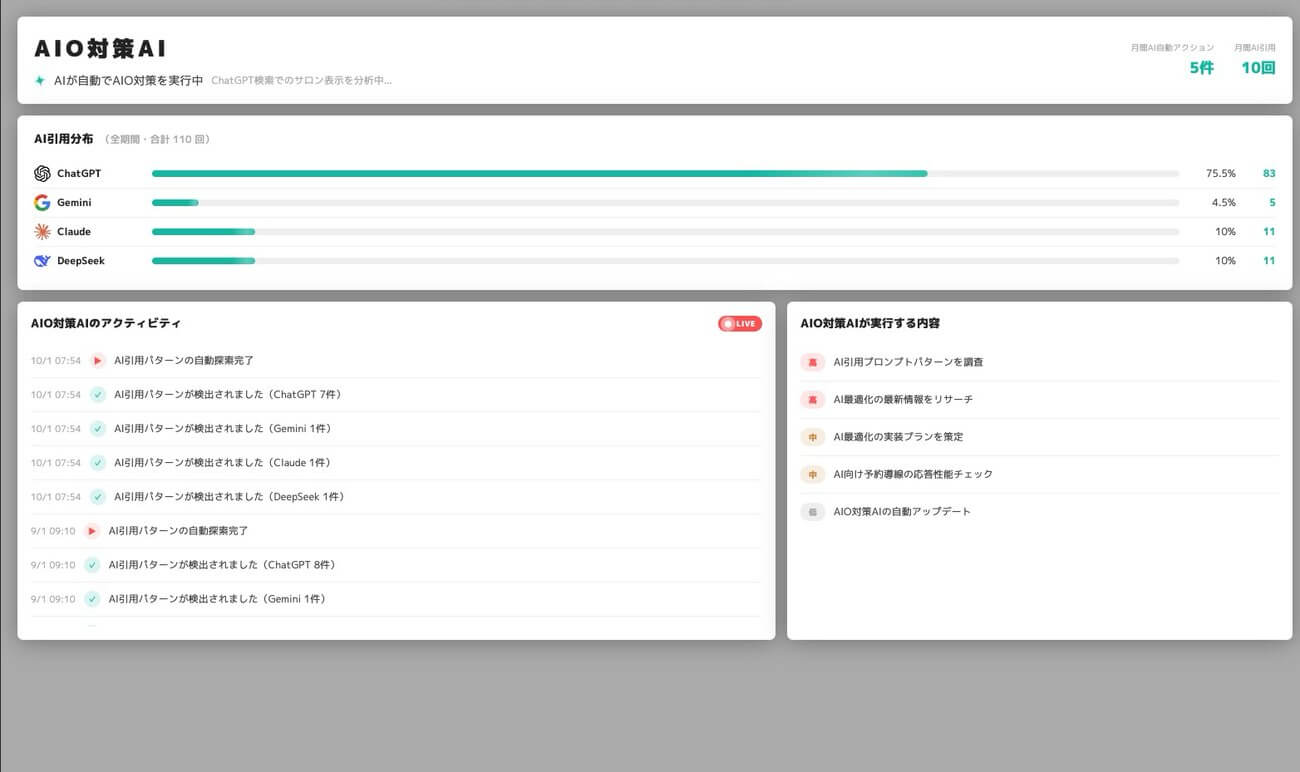This screenshot has width=1300, height=772.
Task: Click the 高 badge beside AI引用プロンプトパターンを調査
Action: pyautogui.click(x=812, y=361)
